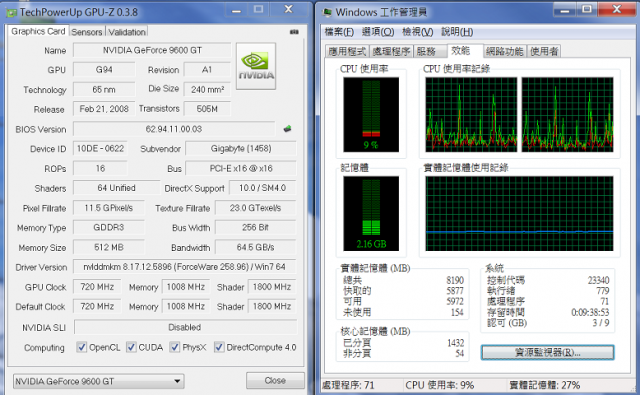Click the 總共 value 8190

point(455,280)
